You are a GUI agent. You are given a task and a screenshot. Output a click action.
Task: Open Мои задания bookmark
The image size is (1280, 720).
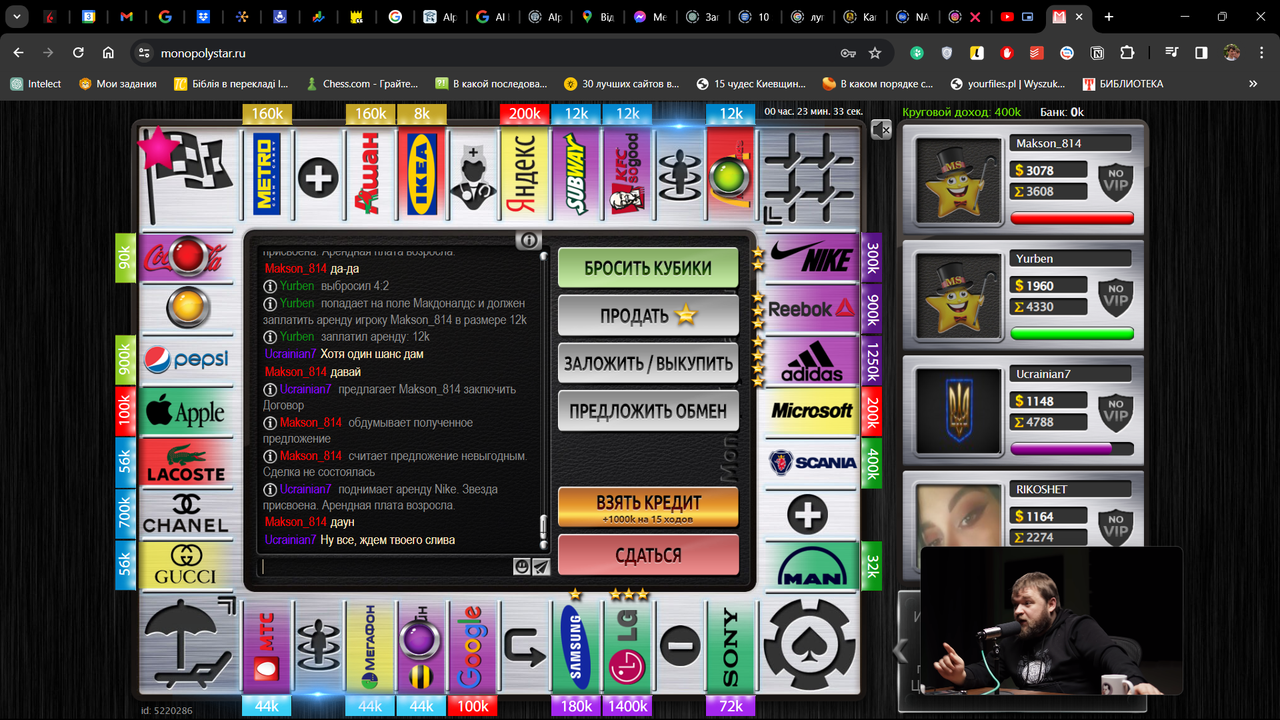118,84
